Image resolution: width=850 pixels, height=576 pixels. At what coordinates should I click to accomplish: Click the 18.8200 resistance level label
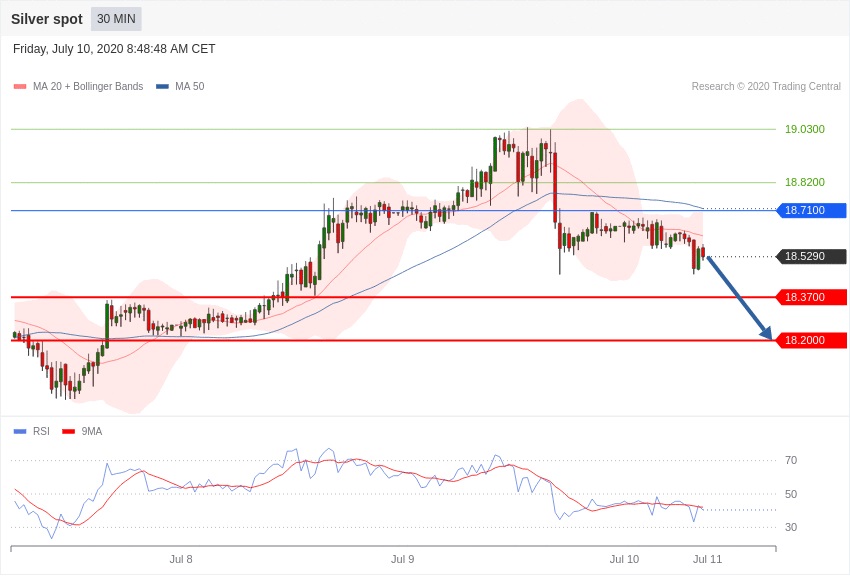[x=804, y=183]
